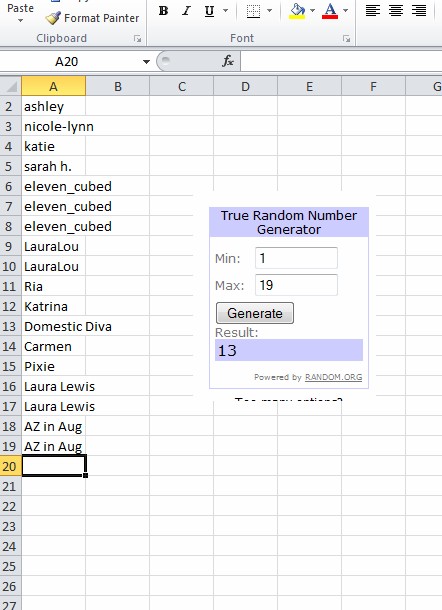
Task: Select column C header
Action: 182,86
